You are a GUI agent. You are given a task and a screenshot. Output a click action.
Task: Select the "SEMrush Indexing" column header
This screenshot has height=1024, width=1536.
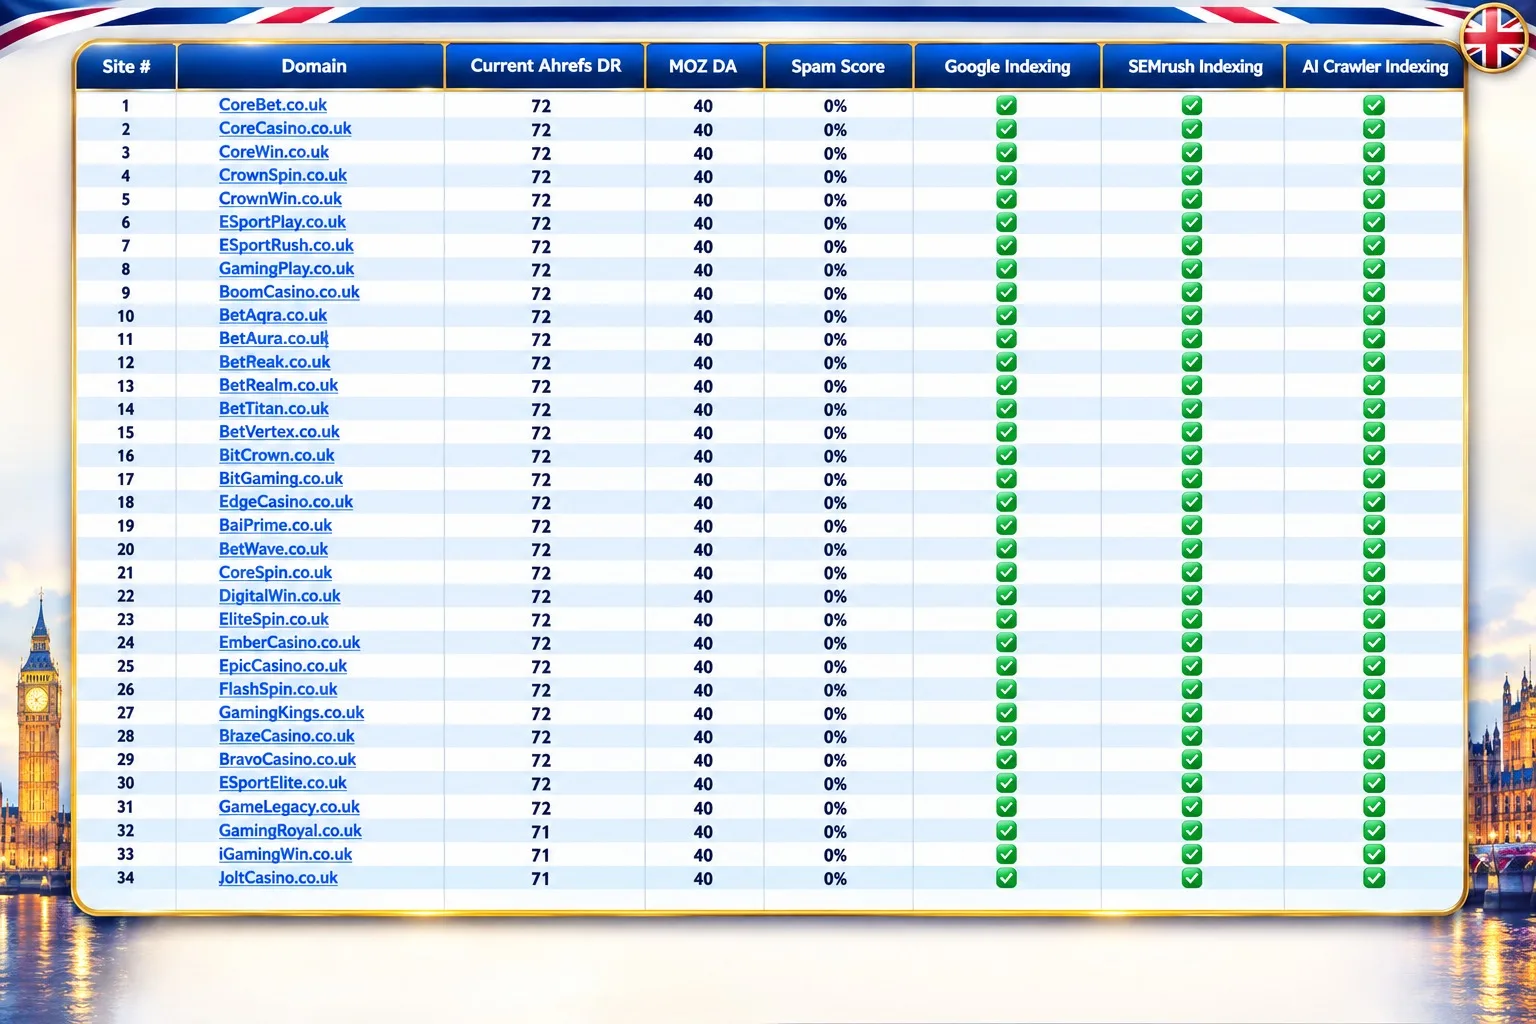click(x=1195, y=67)
